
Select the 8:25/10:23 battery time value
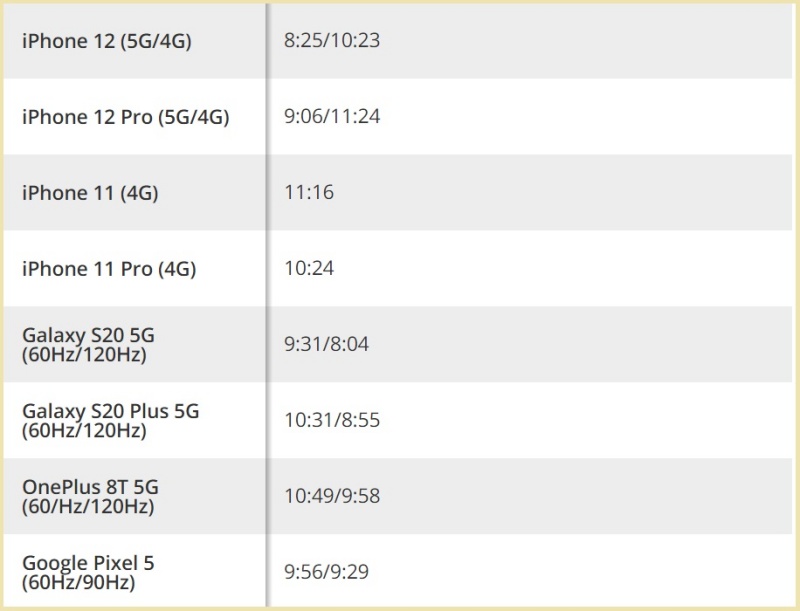[x=332, y=41]
